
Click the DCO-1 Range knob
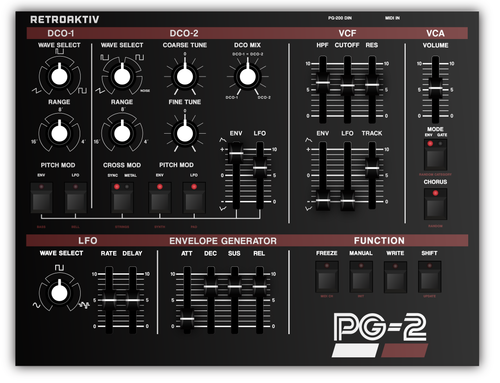click(x=59, y=133)
